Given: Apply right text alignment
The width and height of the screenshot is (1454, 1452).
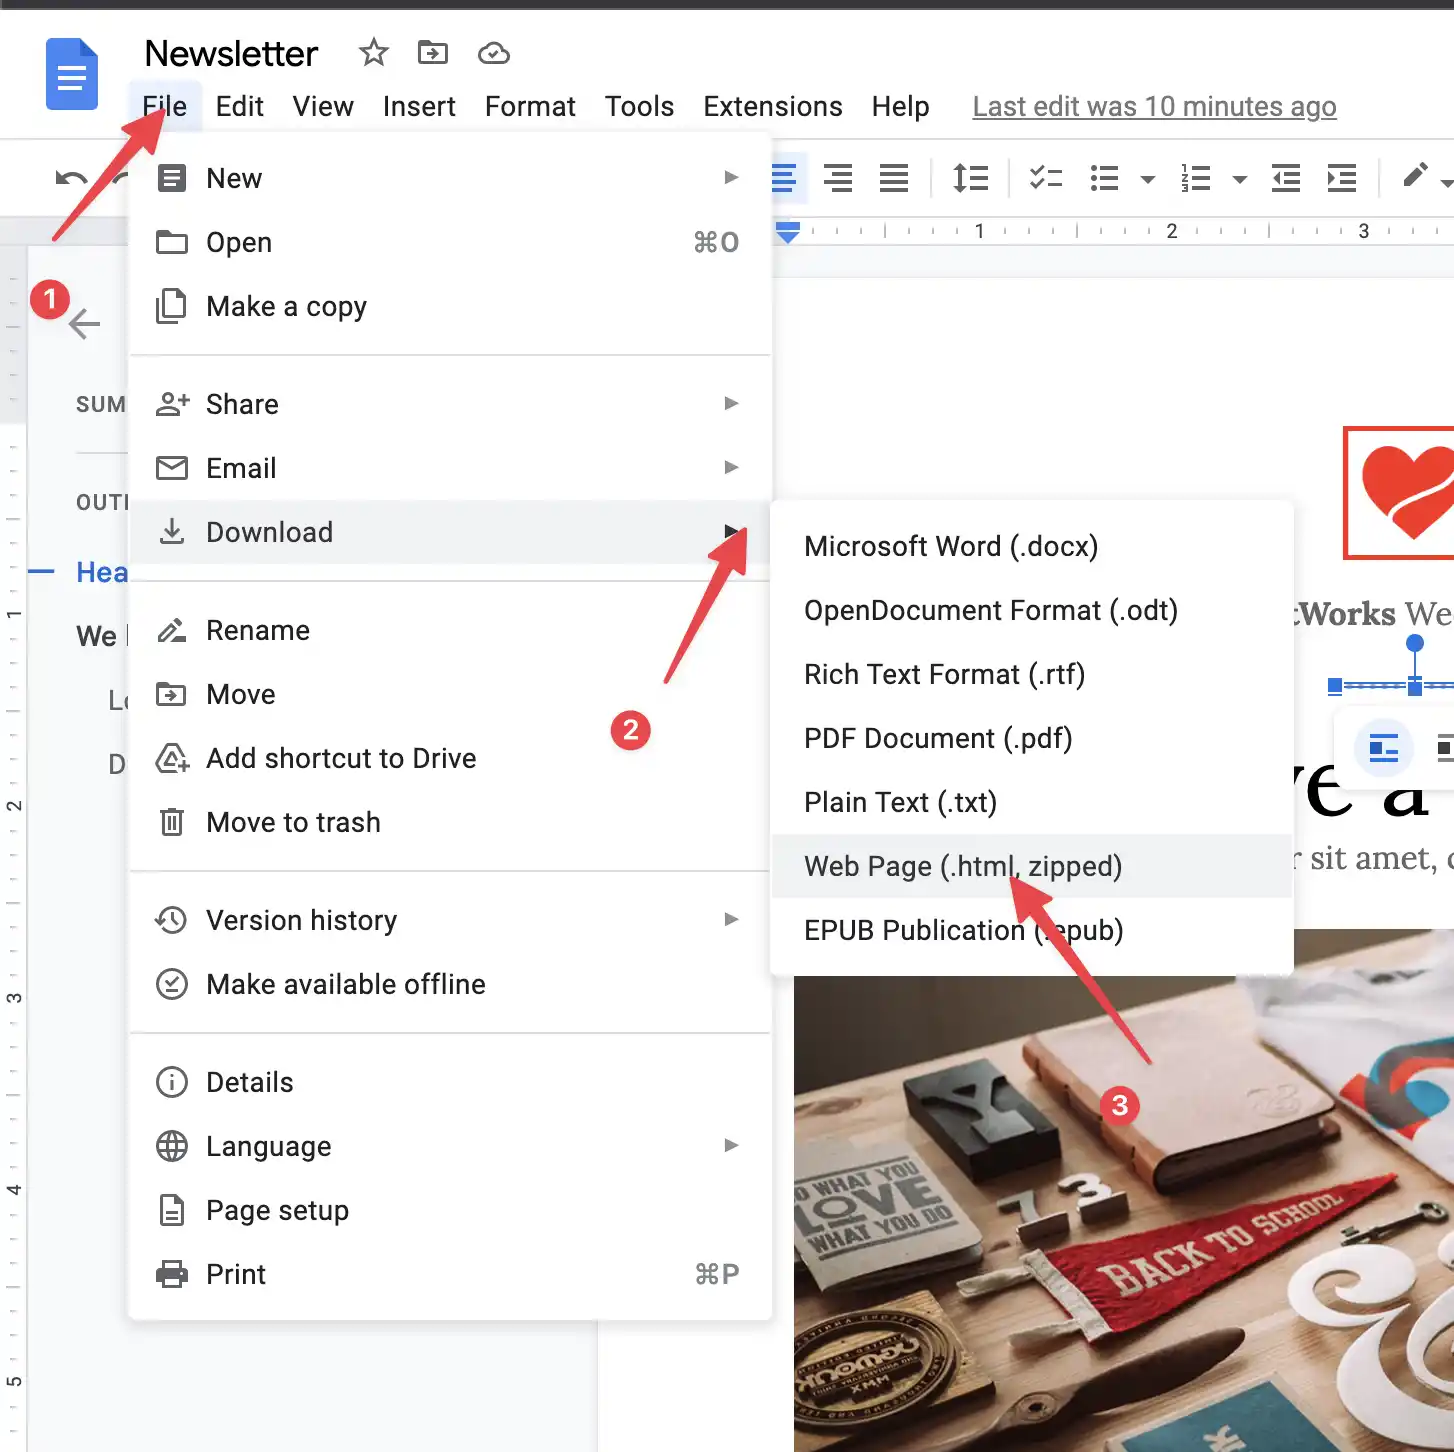Looking at the screenshot, I should [838, 179].
